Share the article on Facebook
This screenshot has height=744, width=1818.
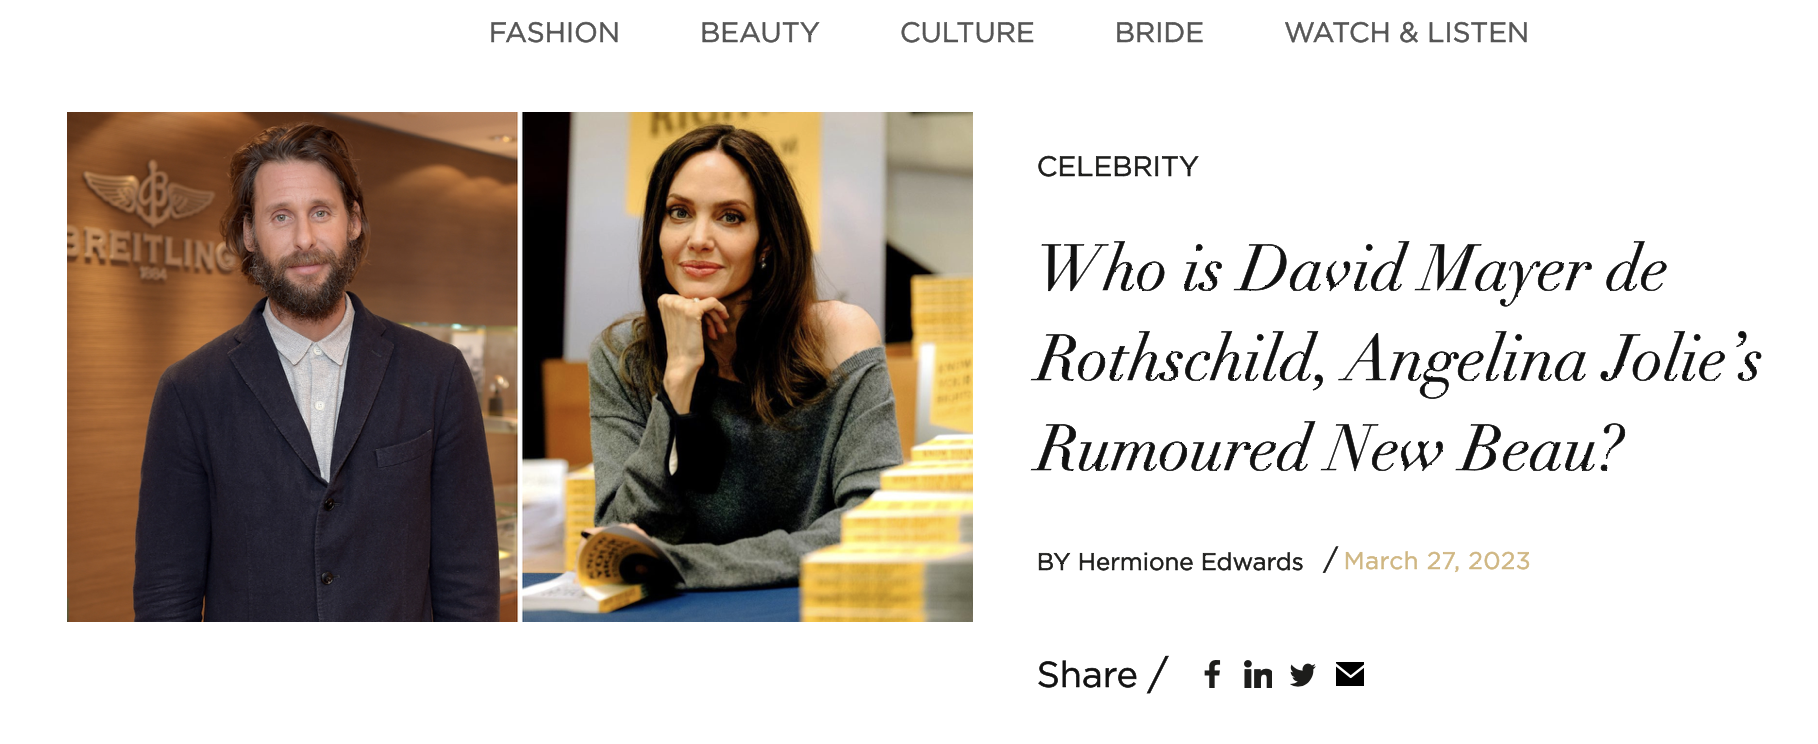[1212, 675]
